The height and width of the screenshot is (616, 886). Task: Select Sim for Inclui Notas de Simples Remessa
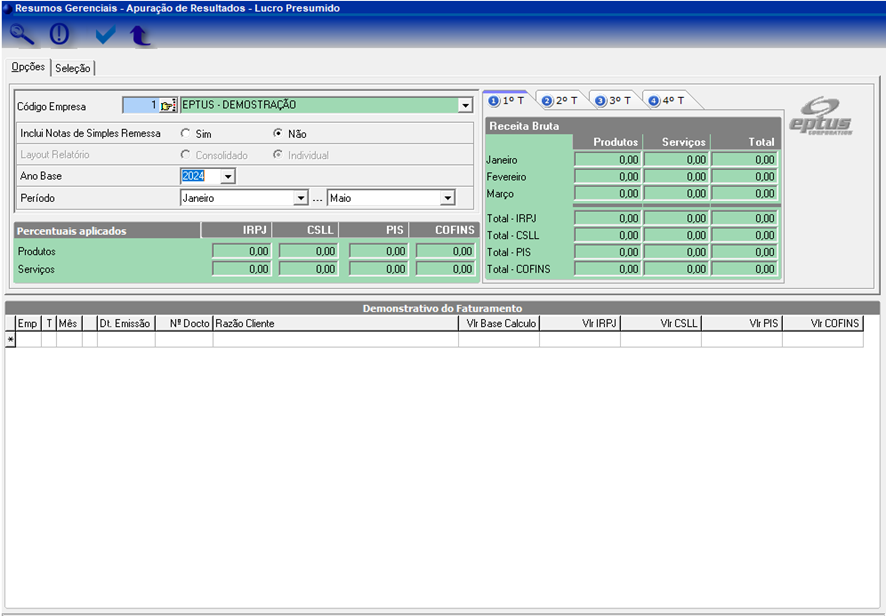[185, 133]
